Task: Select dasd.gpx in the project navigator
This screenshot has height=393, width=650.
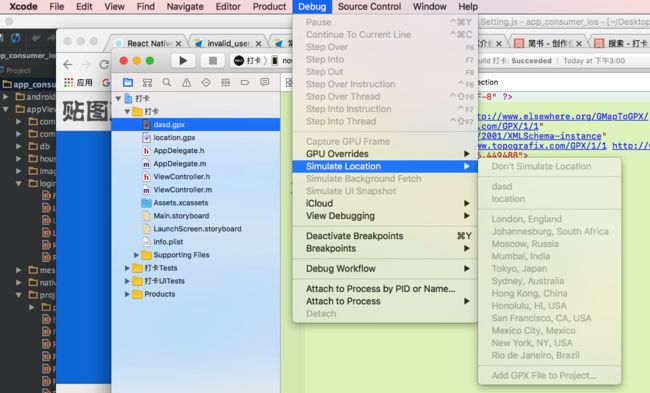Action: pos(196,124)
